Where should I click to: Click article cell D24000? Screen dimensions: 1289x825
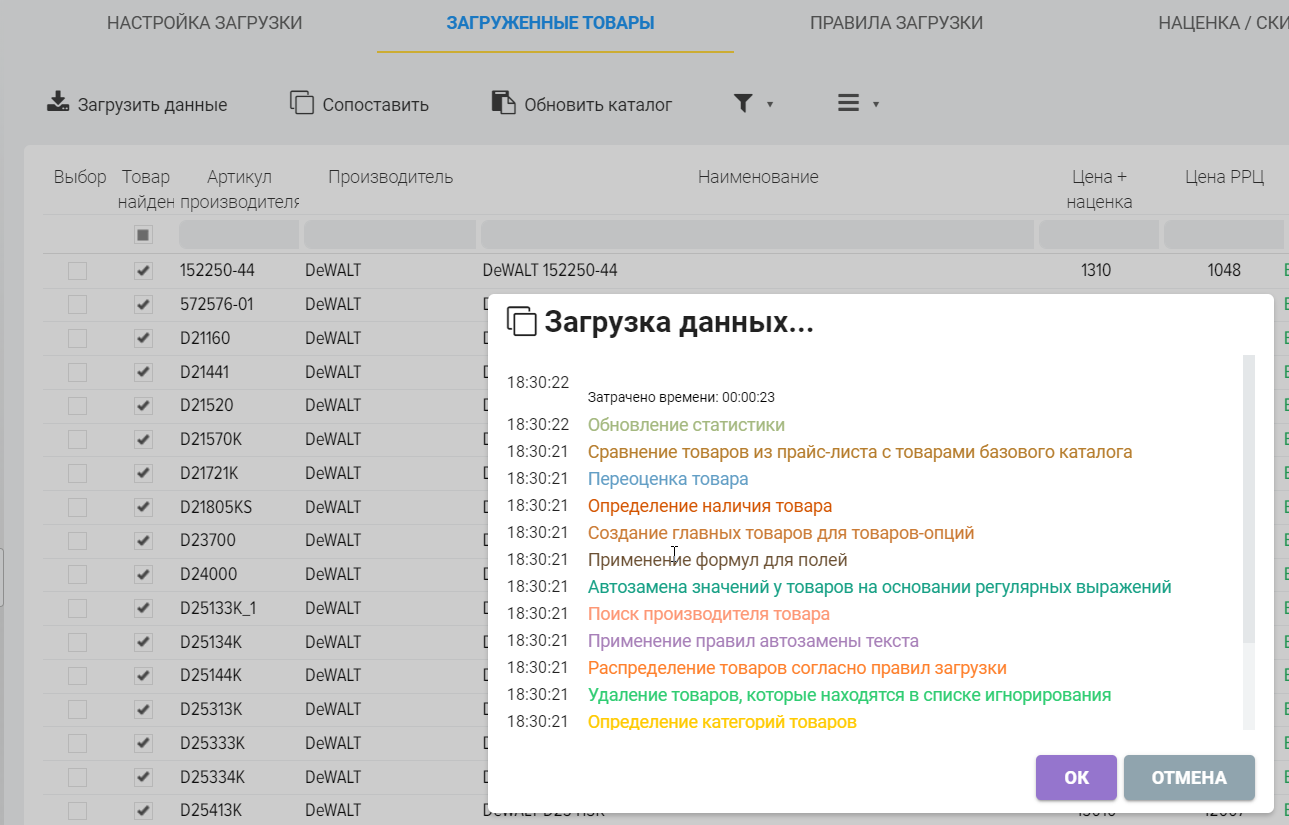click(207, 574)
